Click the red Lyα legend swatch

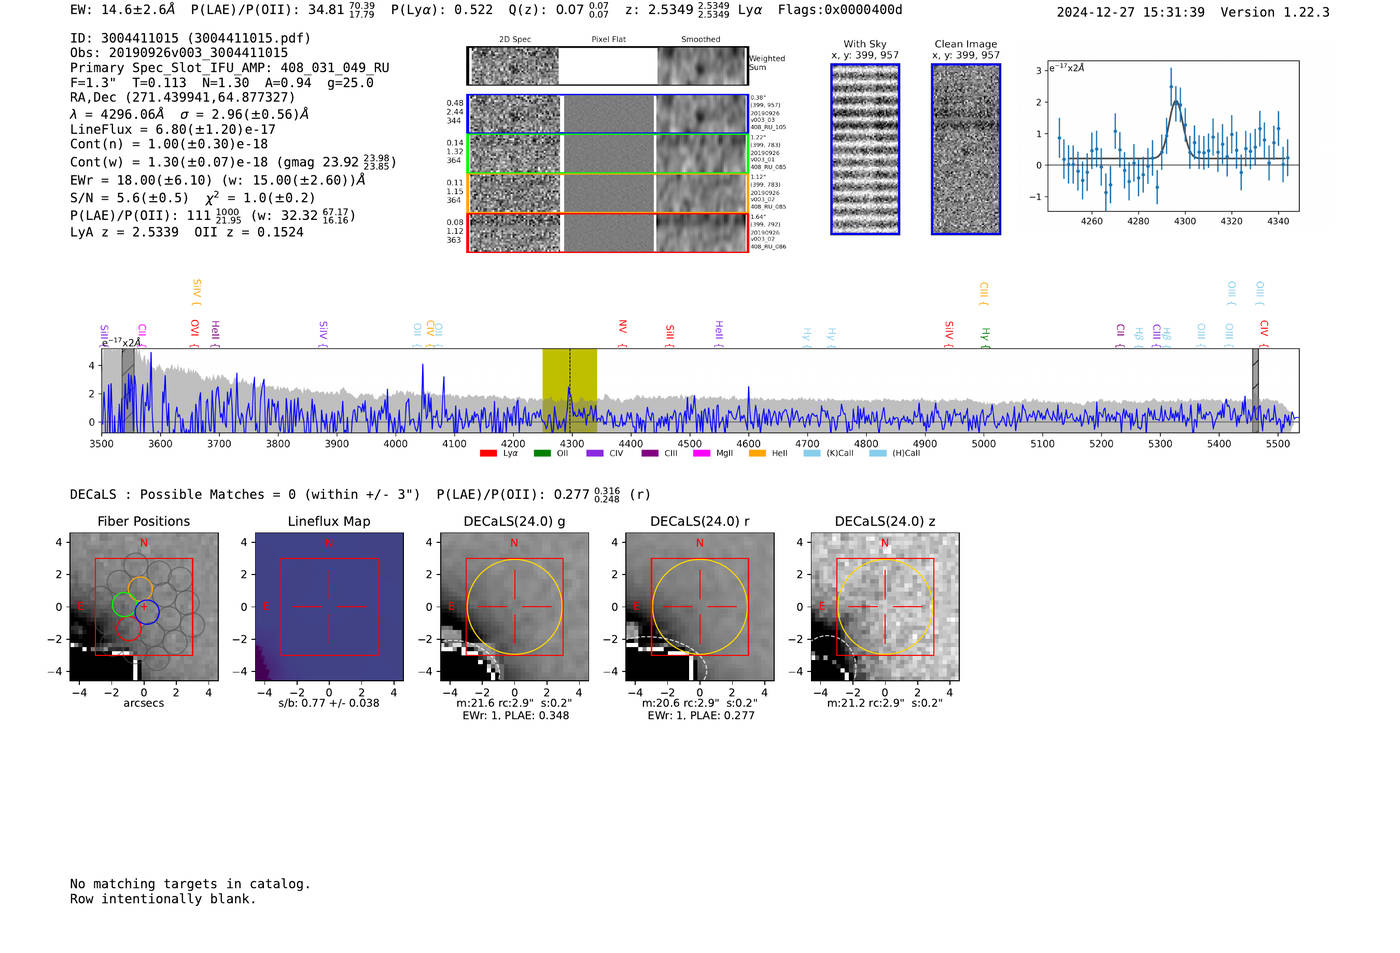(488, 454)
